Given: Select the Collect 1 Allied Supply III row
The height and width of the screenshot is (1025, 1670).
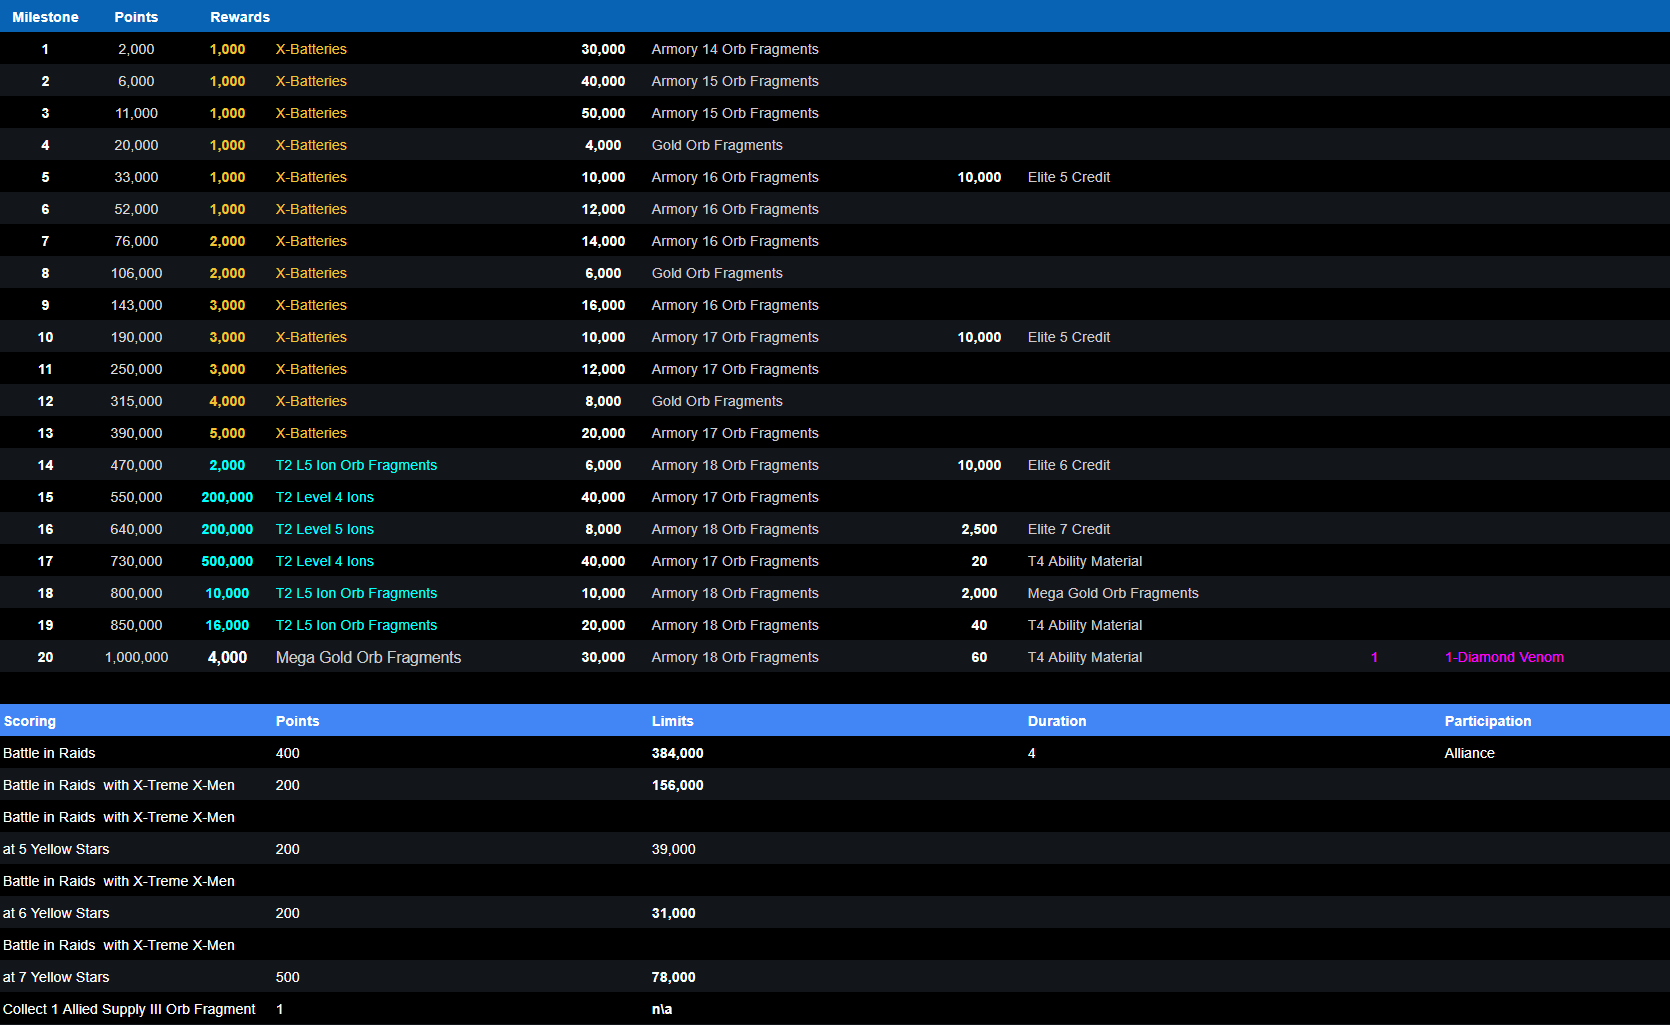Looking at the screenshot, I should pos(129,1009).
